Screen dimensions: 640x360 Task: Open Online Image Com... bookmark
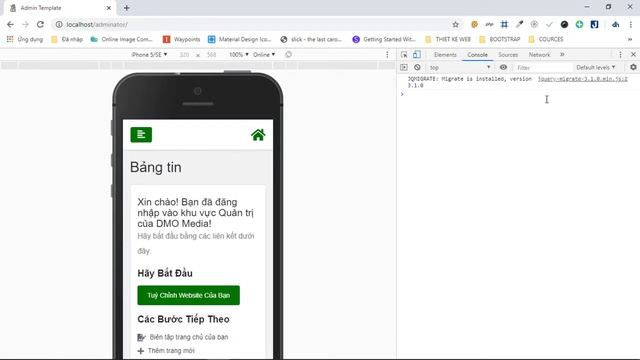coord(122,39)
